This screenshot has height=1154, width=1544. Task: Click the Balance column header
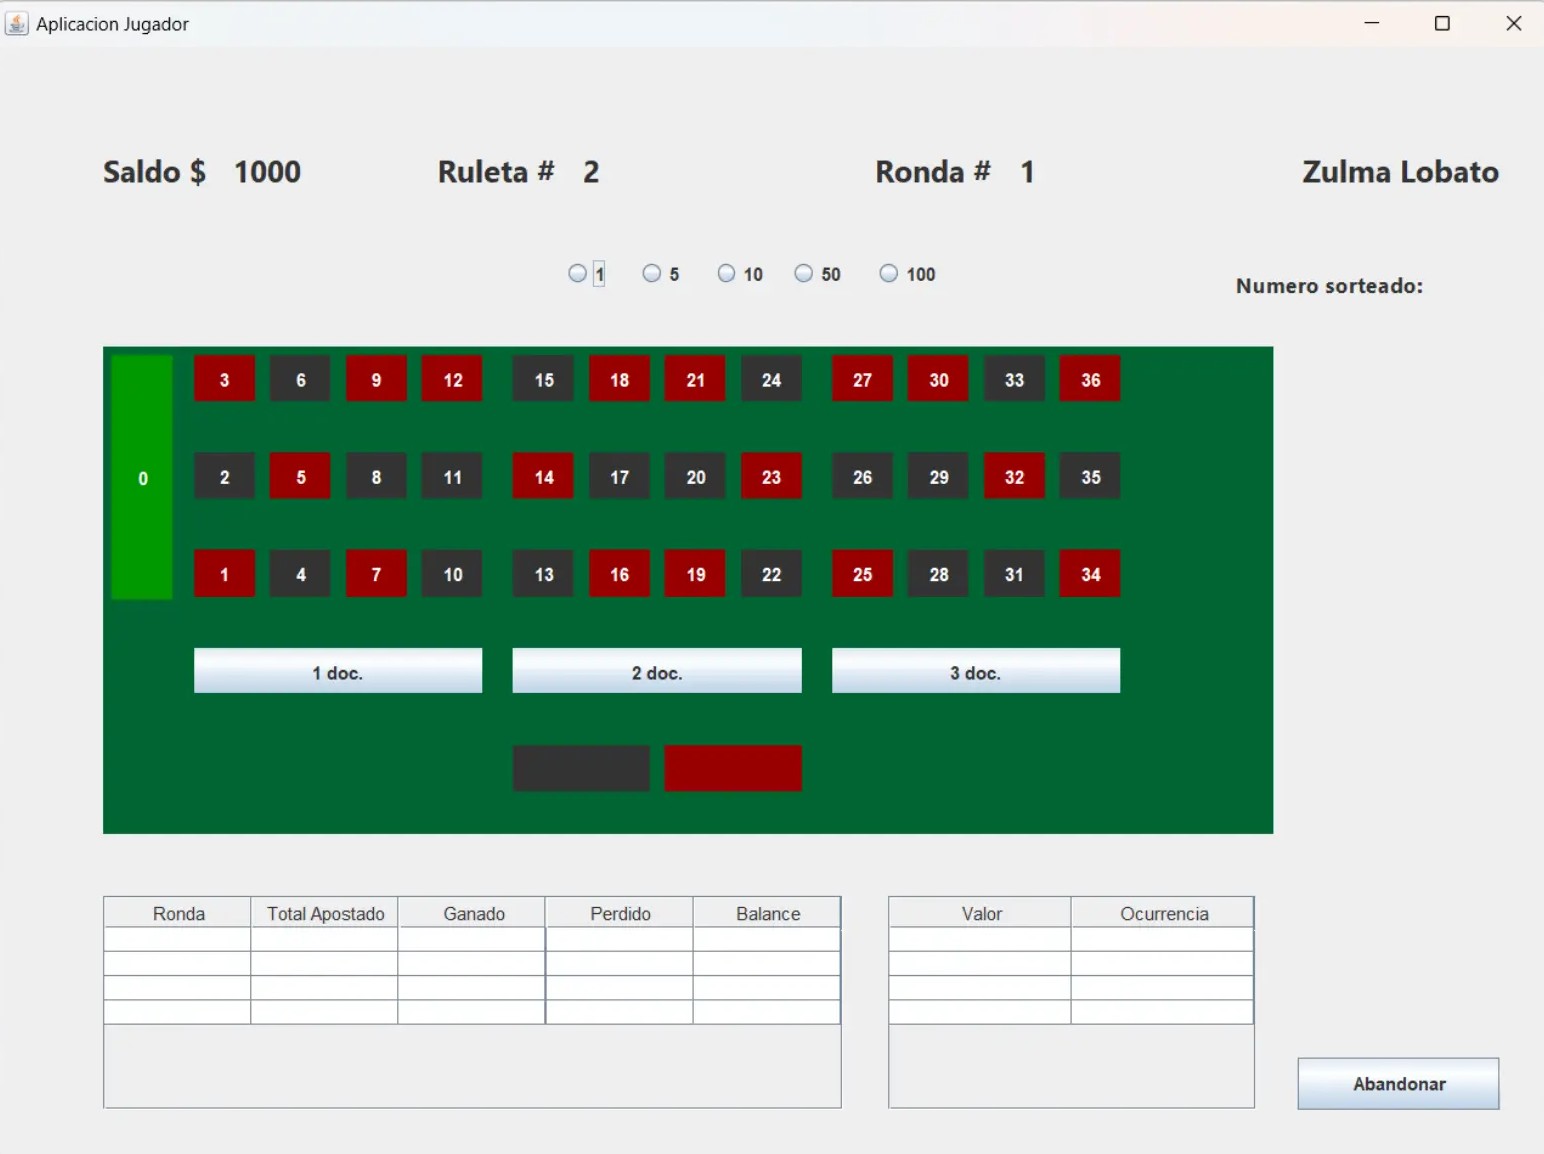pos(767,913)
